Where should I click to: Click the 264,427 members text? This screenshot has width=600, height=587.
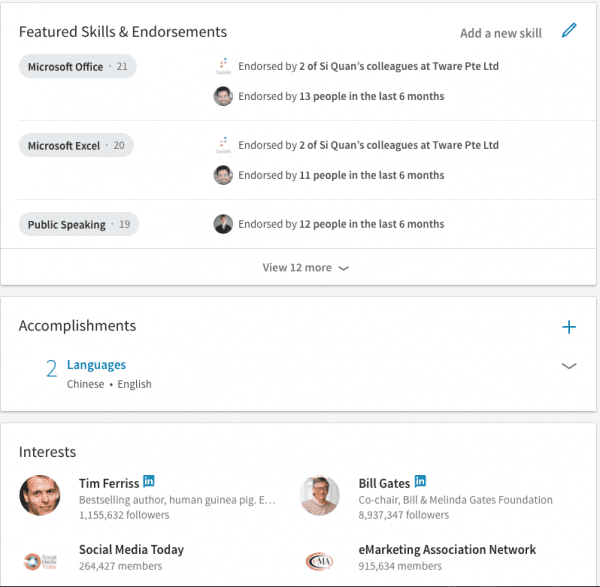121,566
